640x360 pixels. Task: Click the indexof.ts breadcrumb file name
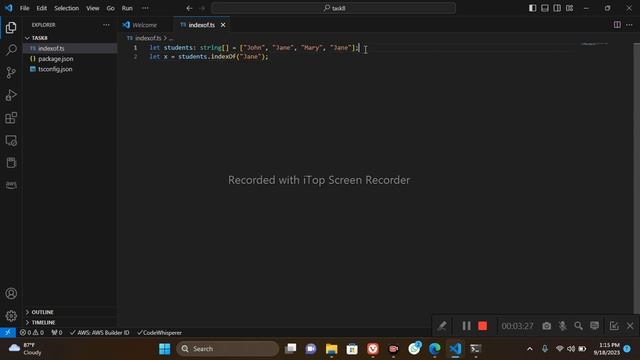(148, 38)
